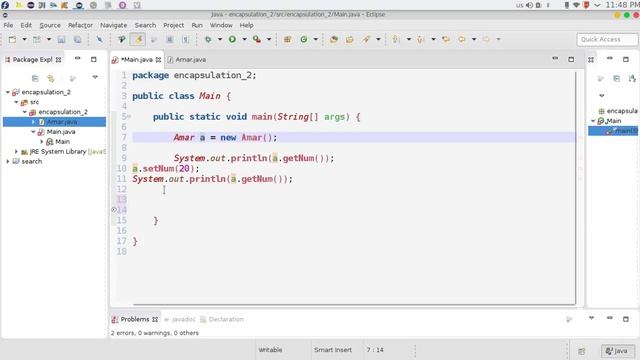Click the Open Task folder icon
This screenshot has height=360, width=640.
coord(350,40)
